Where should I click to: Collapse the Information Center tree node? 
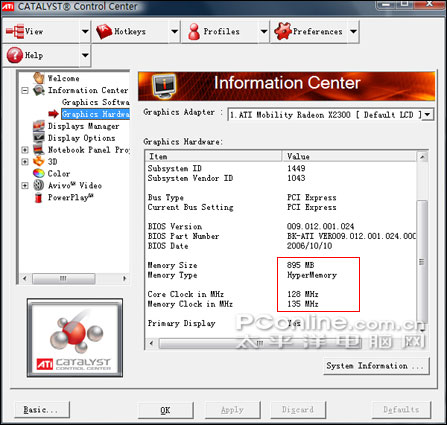25,90
